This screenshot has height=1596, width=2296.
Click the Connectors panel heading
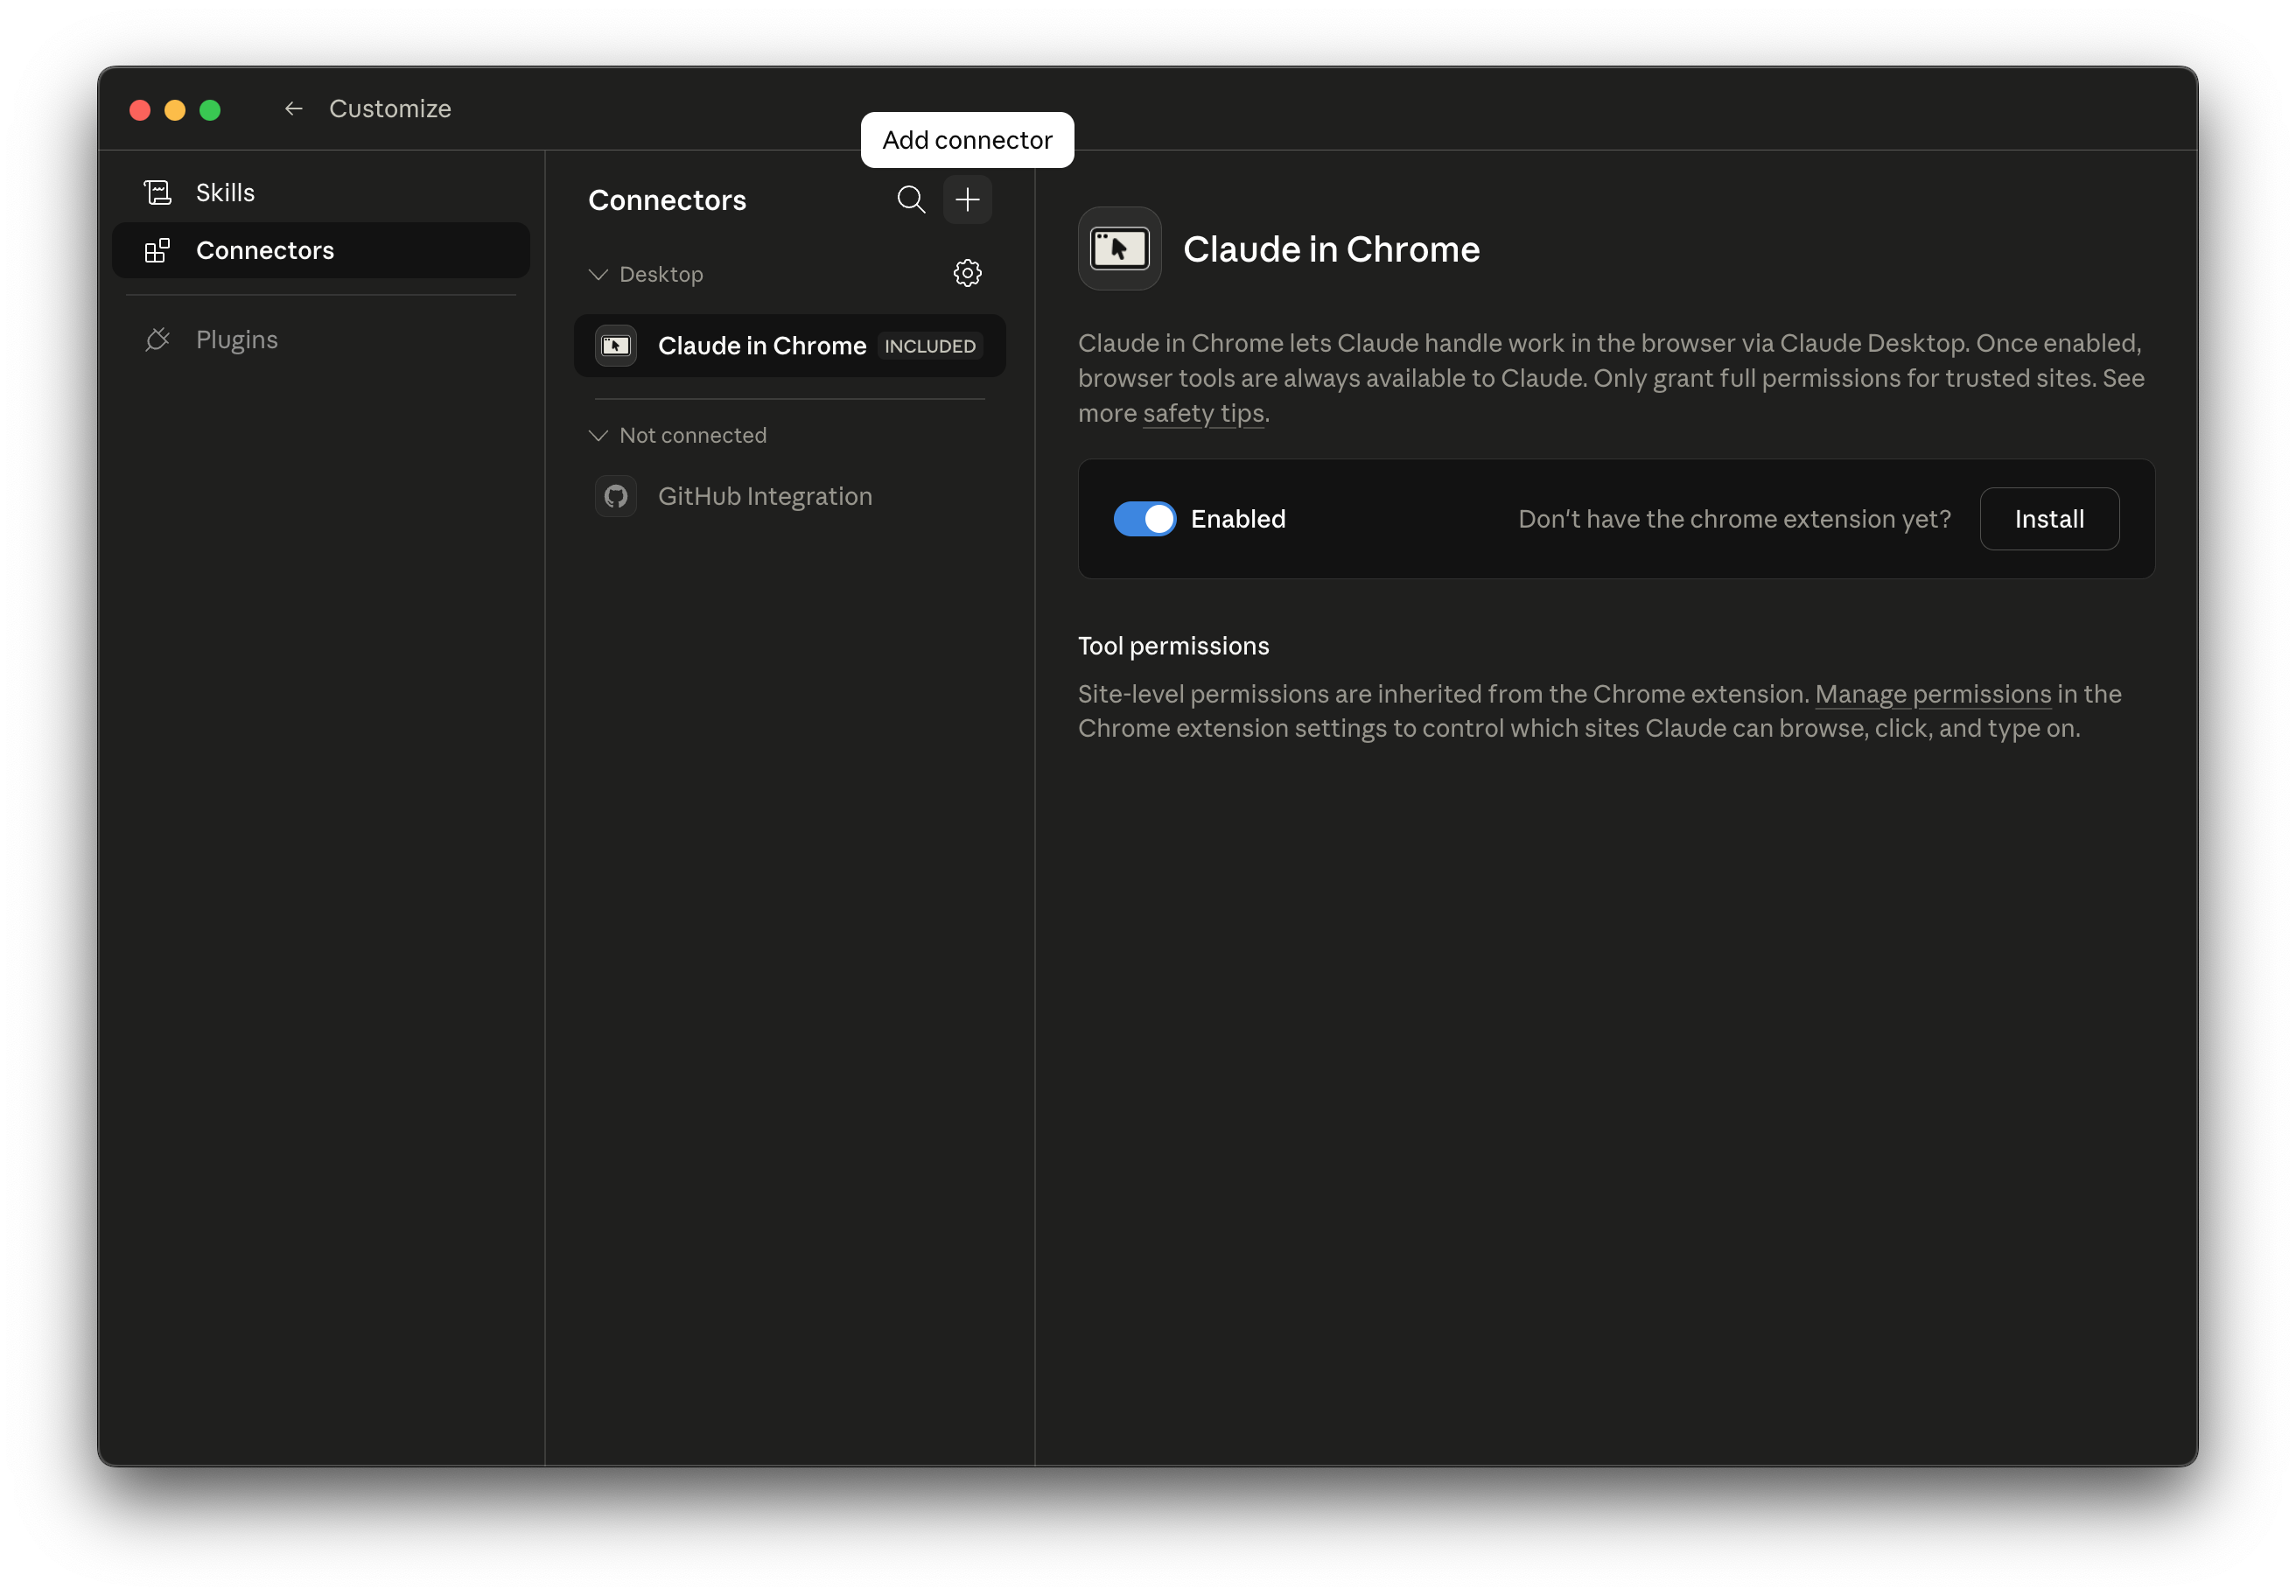667,200
